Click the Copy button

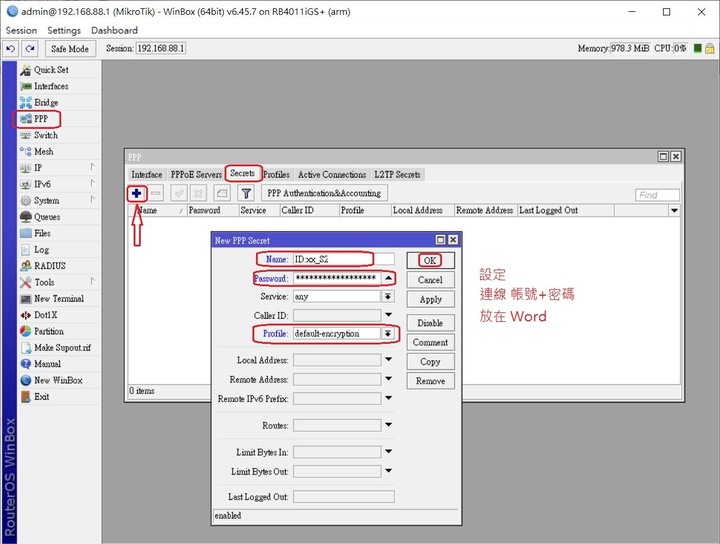(430, 362)
